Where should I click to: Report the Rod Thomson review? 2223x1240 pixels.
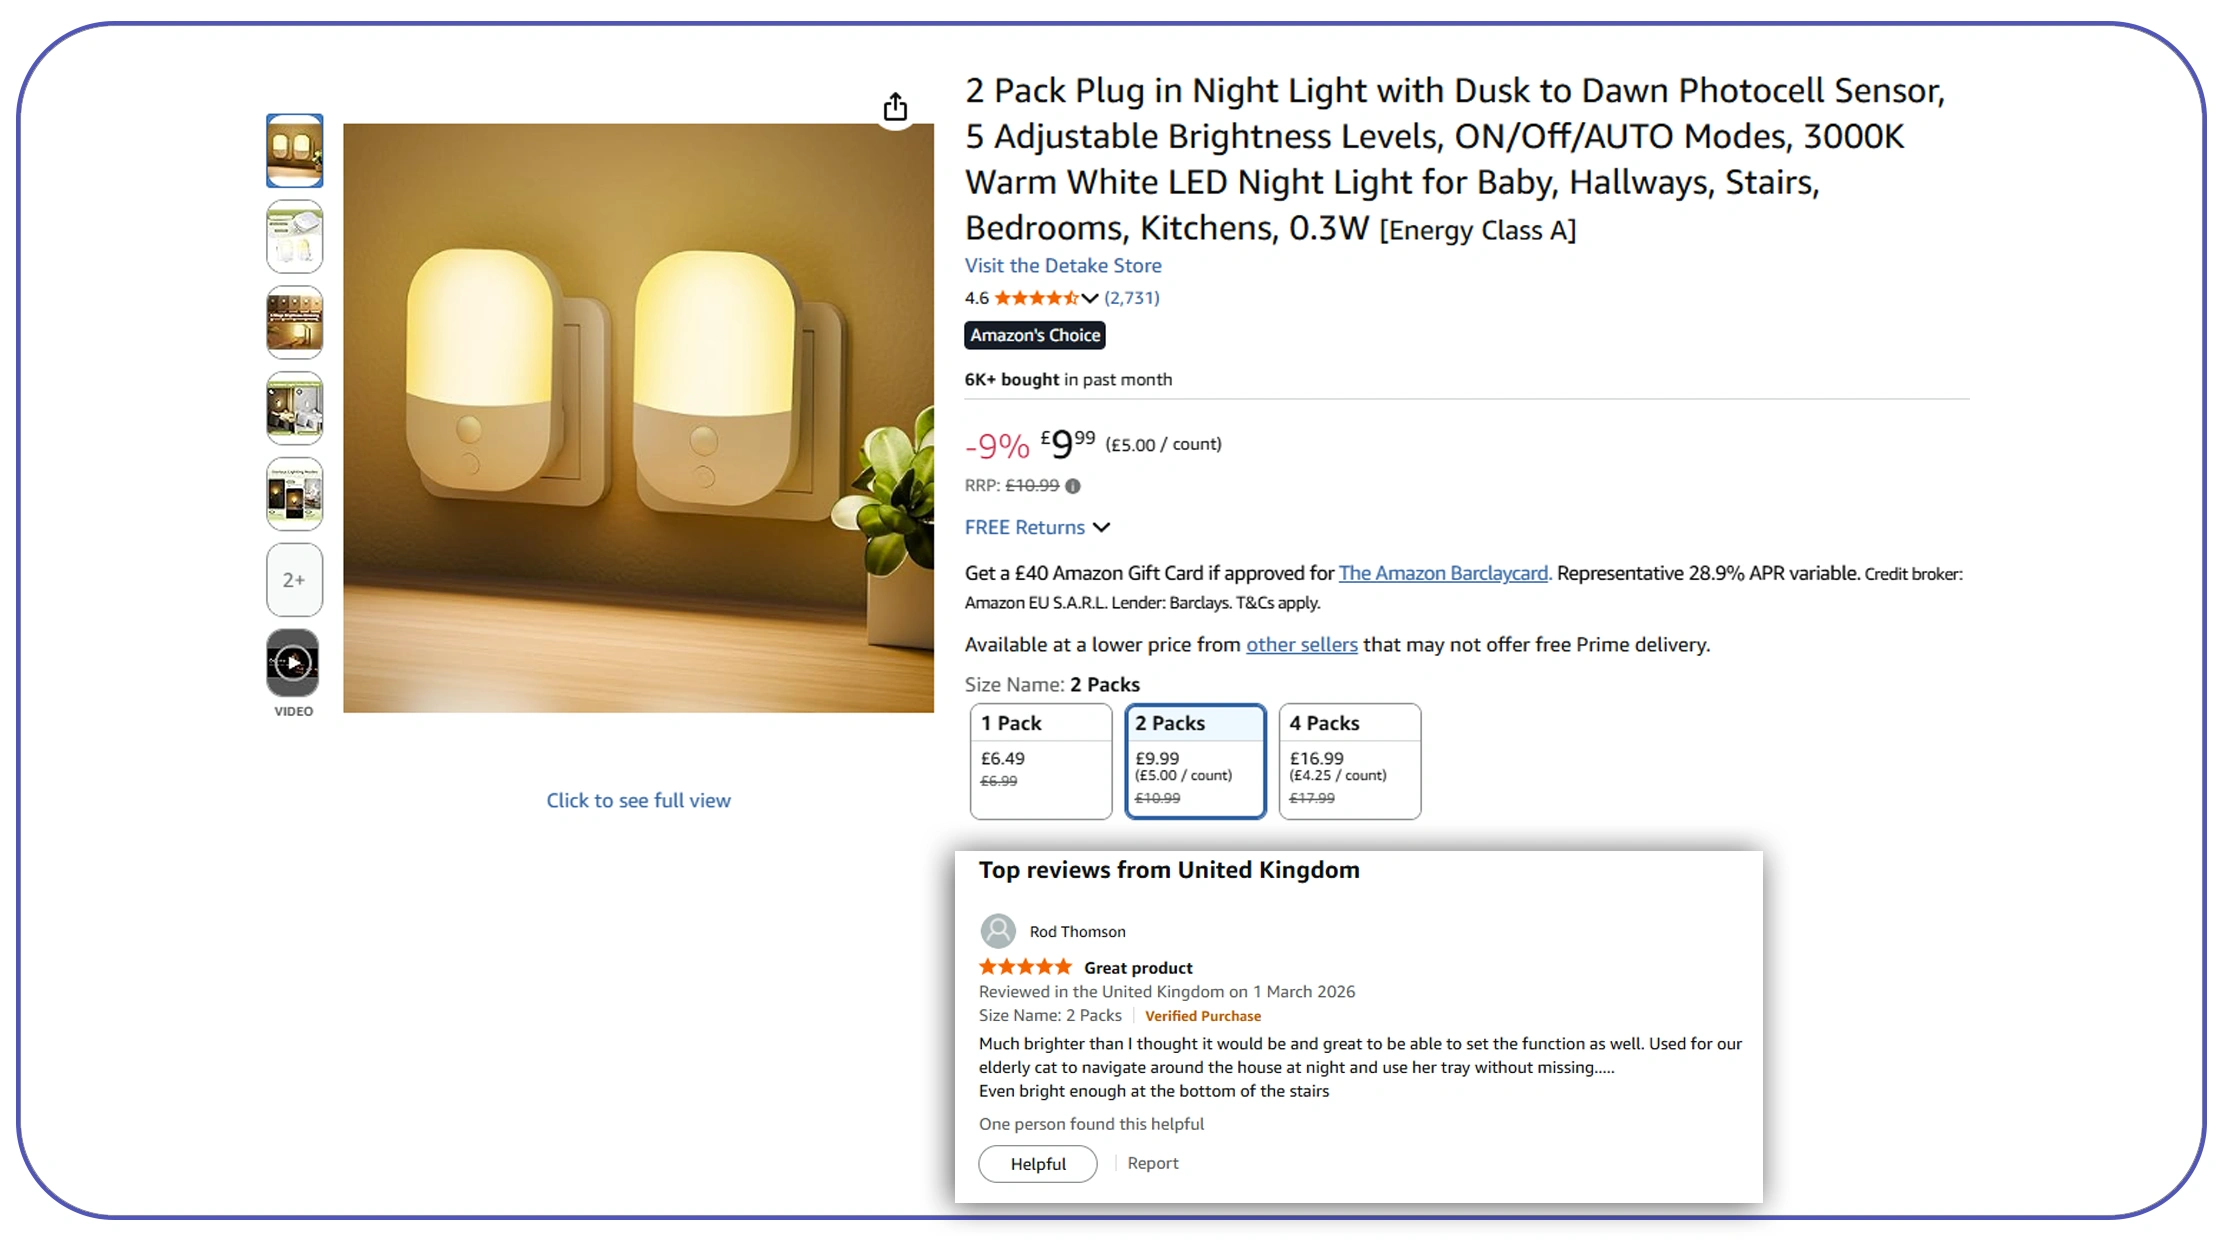pyautogui.click(x=1152, y=1163)
